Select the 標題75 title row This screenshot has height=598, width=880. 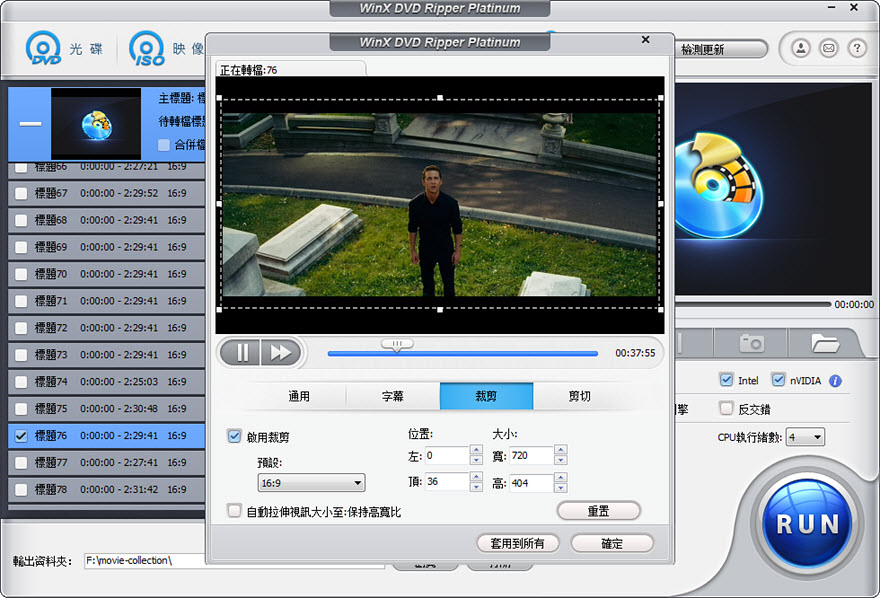[107, 409]
